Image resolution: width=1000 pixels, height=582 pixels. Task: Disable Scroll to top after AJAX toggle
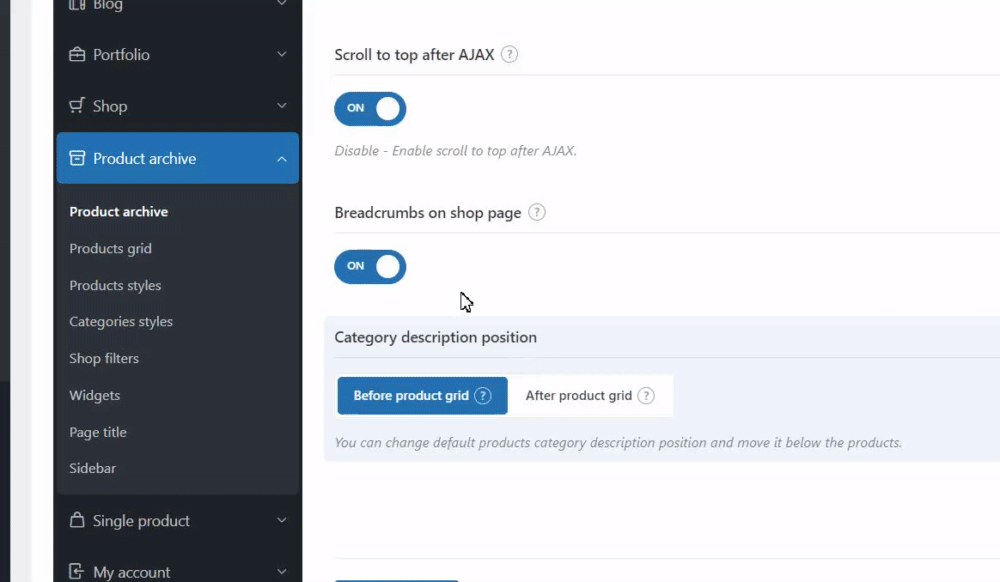370,108
